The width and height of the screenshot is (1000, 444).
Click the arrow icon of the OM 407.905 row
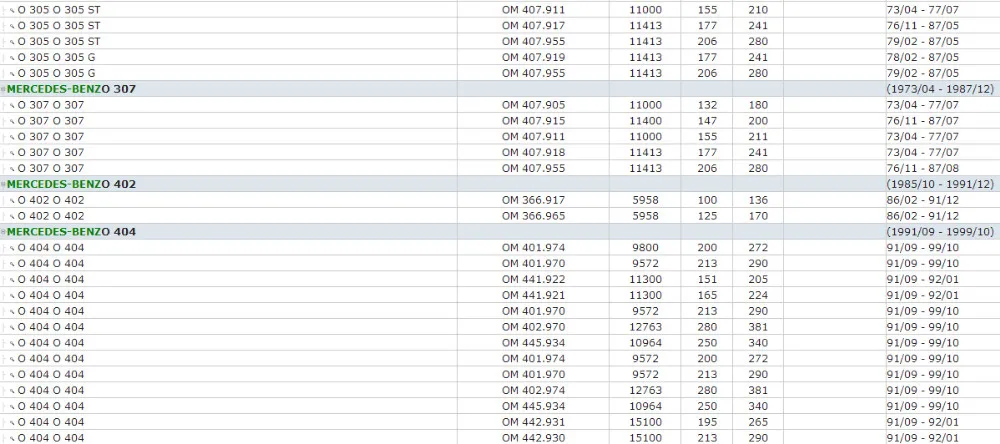pos(12,105)
